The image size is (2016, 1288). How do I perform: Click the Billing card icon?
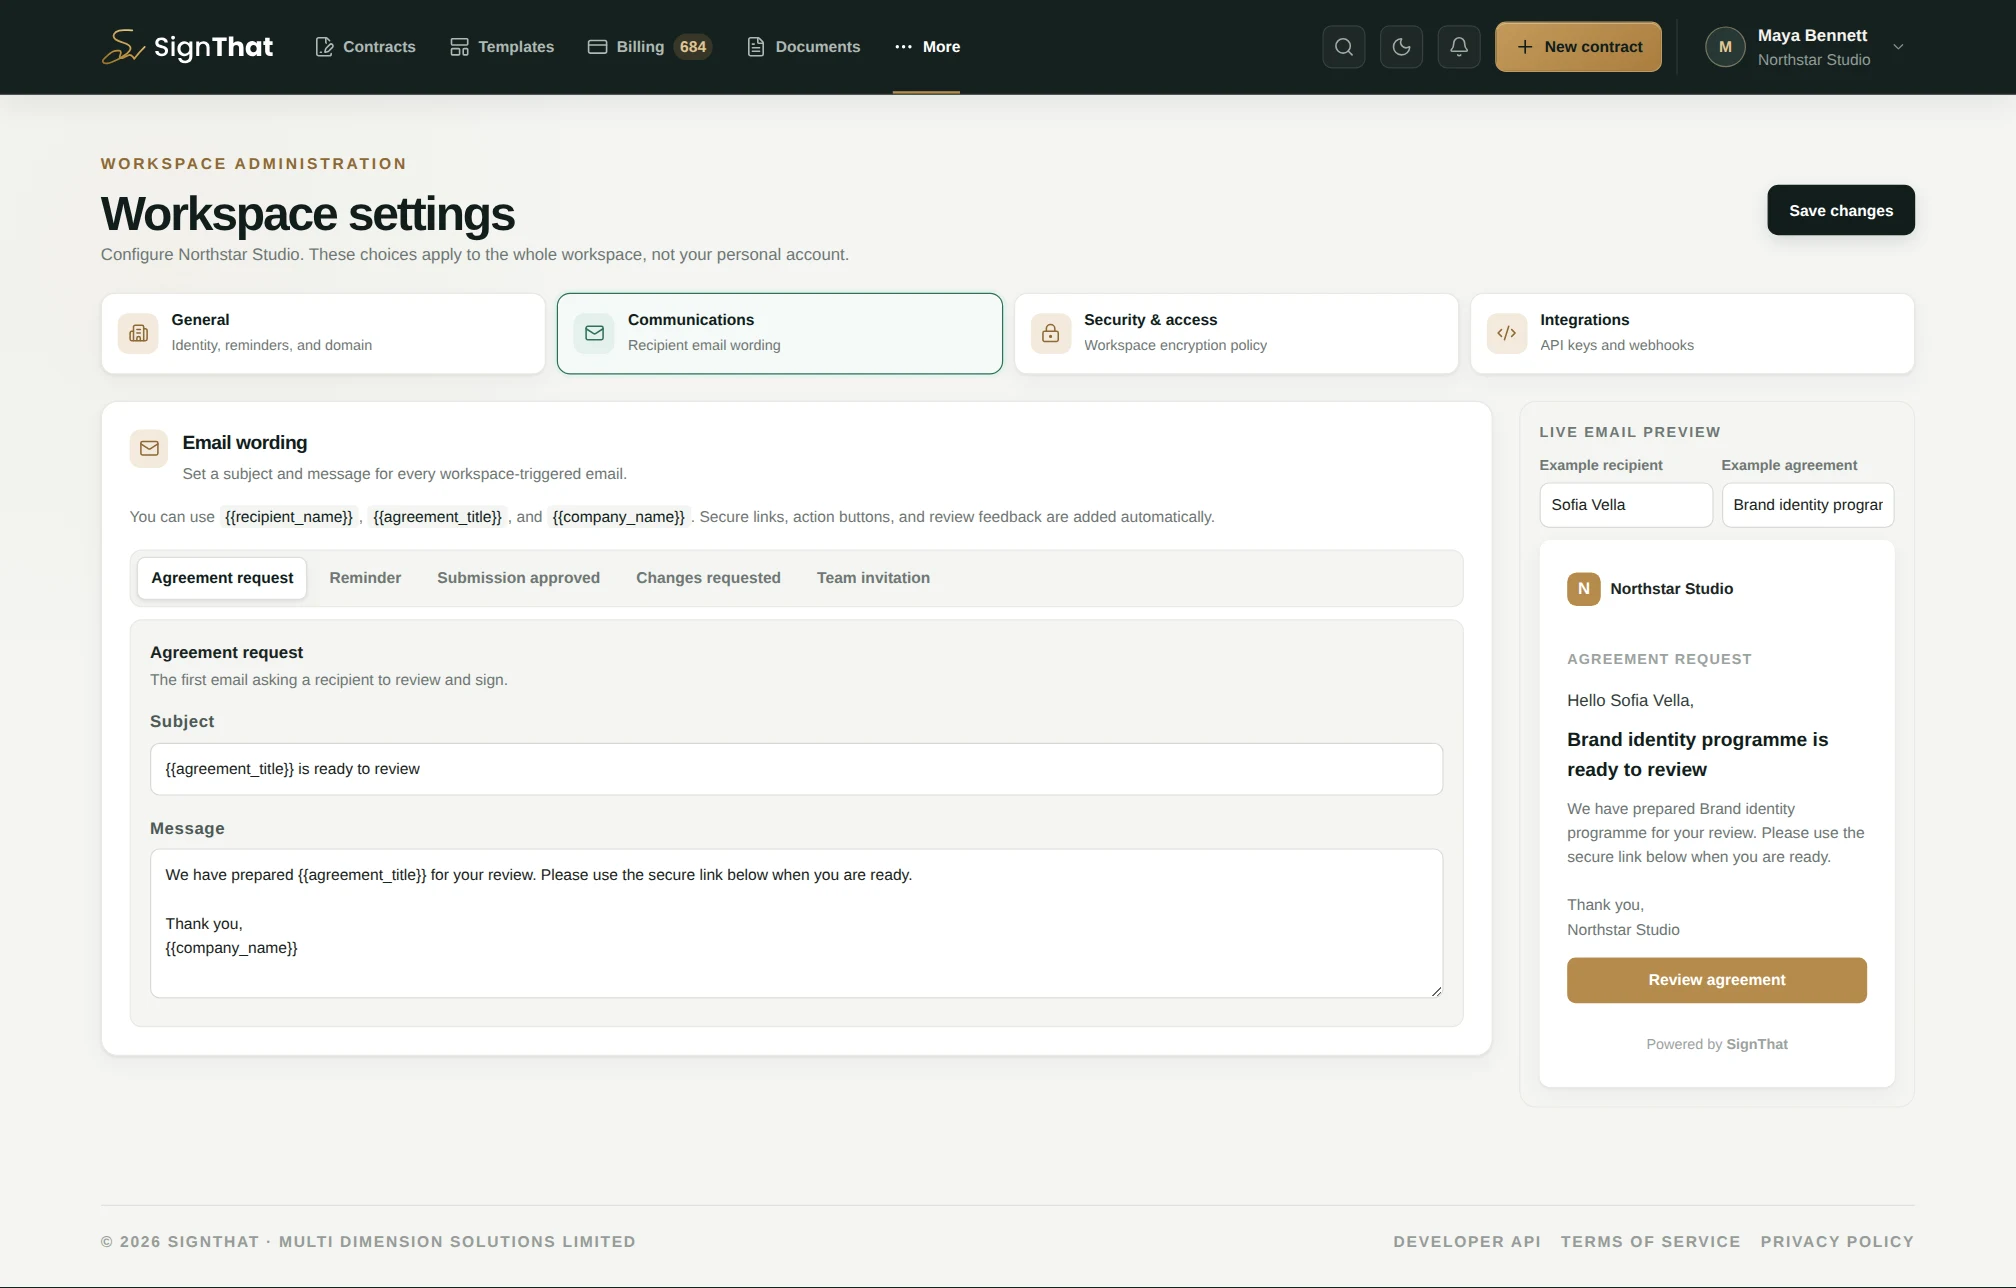coord(597,47)
